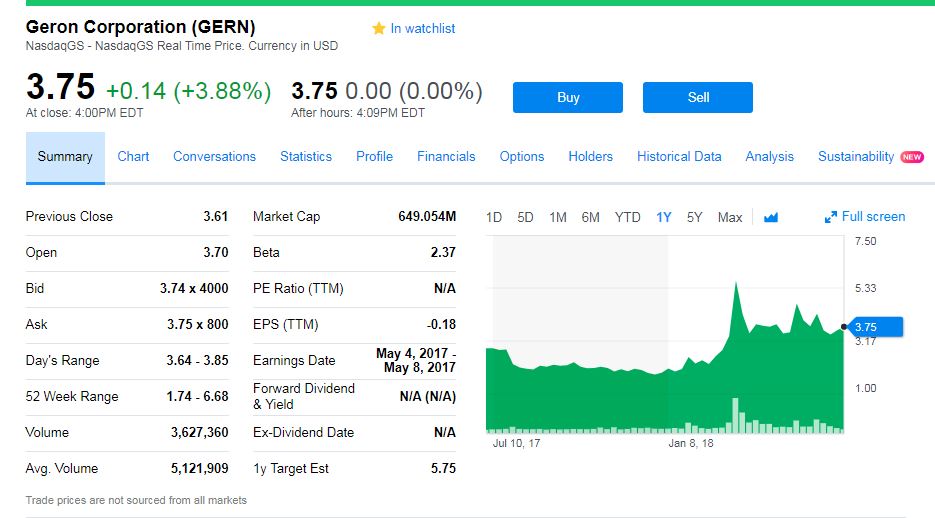Open the Options tab
This screenshot has height=518, width=935.
[522, 156]
